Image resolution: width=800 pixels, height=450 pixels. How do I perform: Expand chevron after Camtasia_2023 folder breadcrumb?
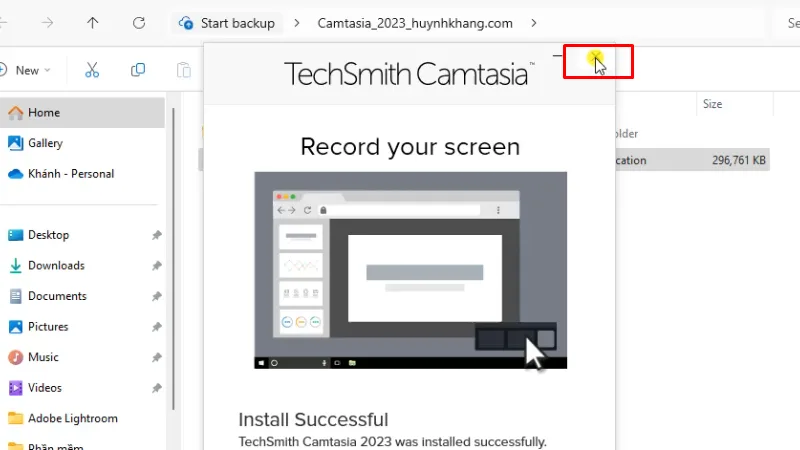click(x=534, y=22)
